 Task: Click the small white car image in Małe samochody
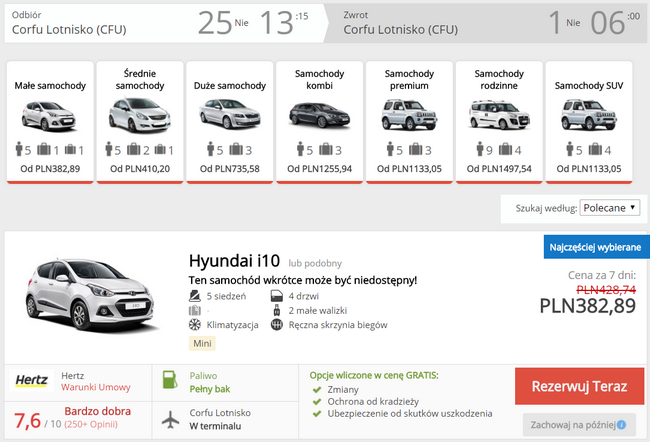pyautogui.click(x=49, y=117)
